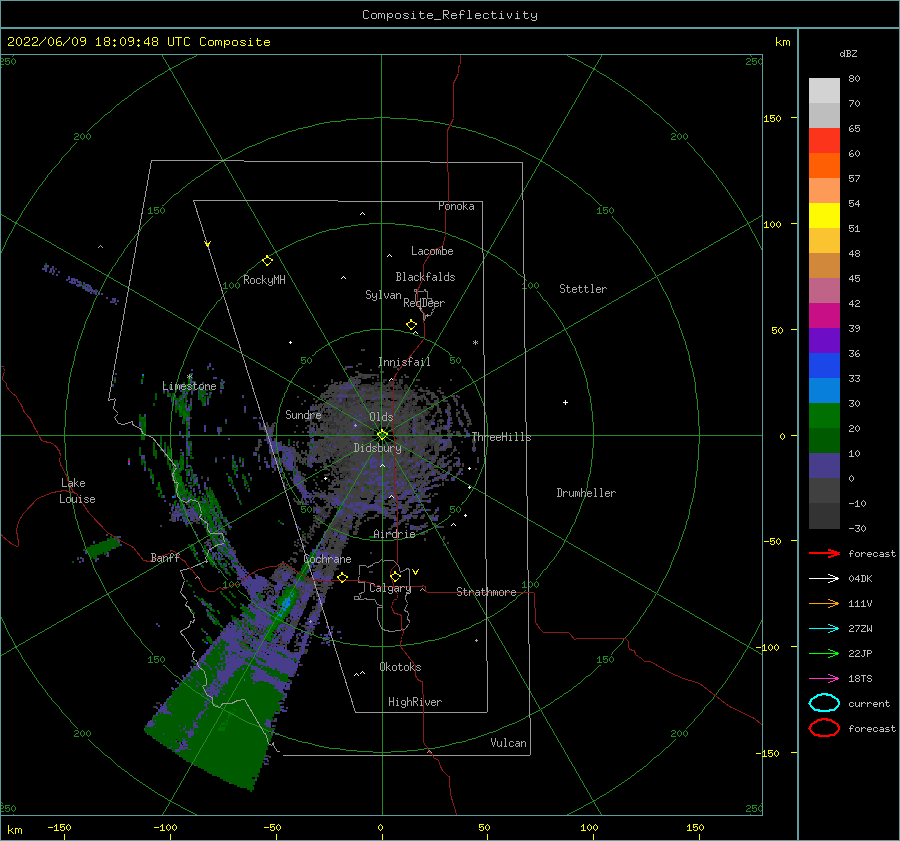900x841 pixels.
Task: Click the small green echo patch west of Banff
Action: tap(103, 547)
